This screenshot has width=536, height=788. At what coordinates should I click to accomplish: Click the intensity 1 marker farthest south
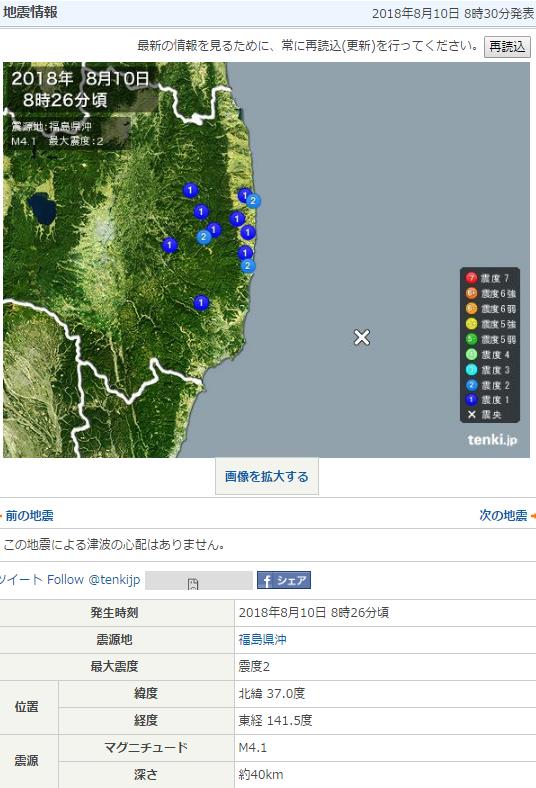(x=201, y=303)
